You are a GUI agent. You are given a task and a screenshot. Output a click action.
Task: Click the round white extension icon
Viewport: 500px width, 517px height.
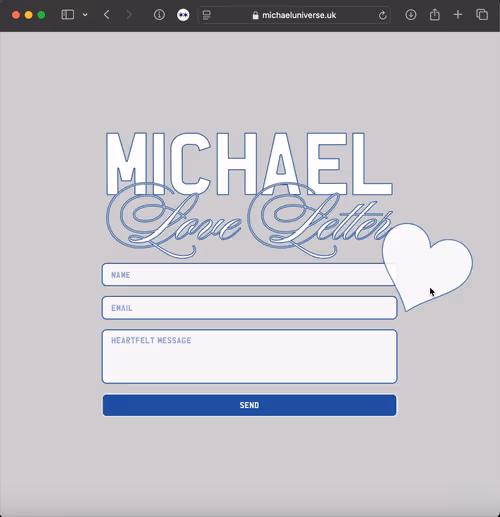point(183,15)
